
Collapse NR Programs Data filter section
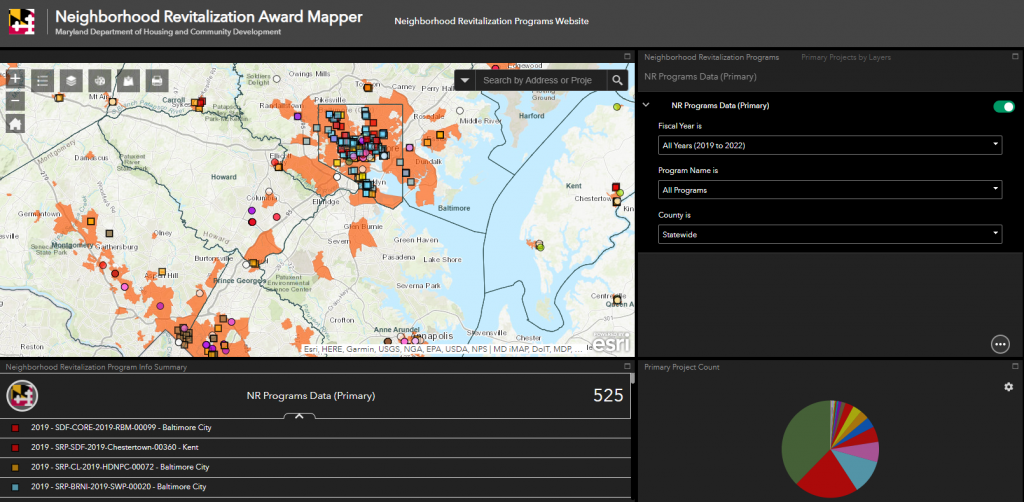pos(647,105)
